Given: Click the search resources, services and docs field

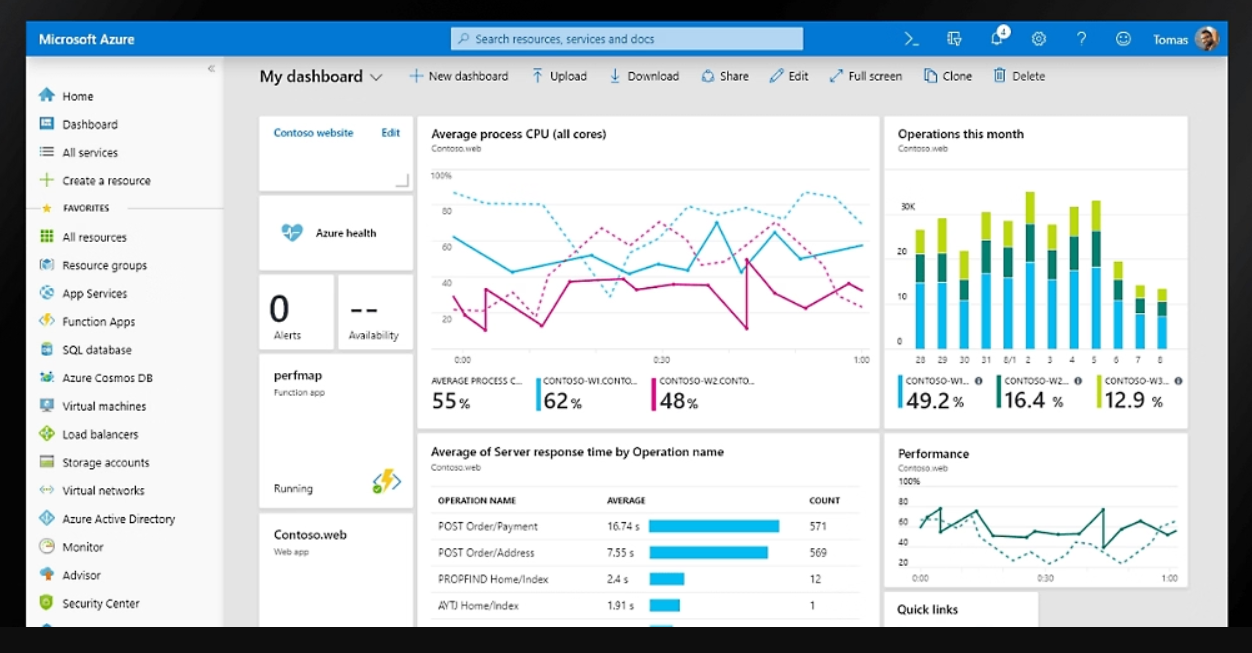Looking at the screenshot, I should coord(627,39).
